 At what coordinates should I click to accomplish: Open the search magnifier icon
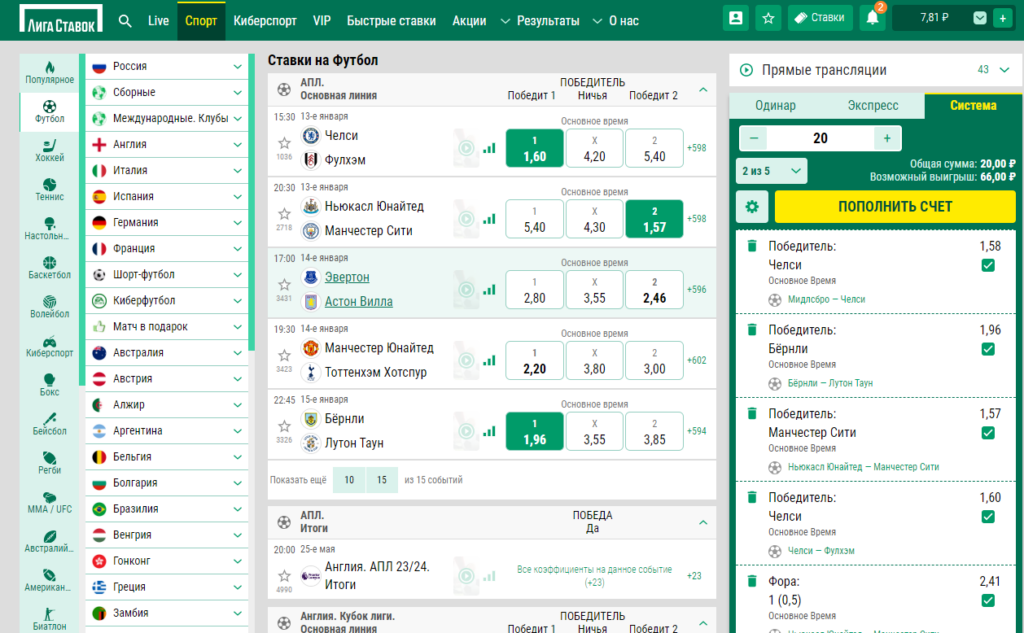click(125, 21)
